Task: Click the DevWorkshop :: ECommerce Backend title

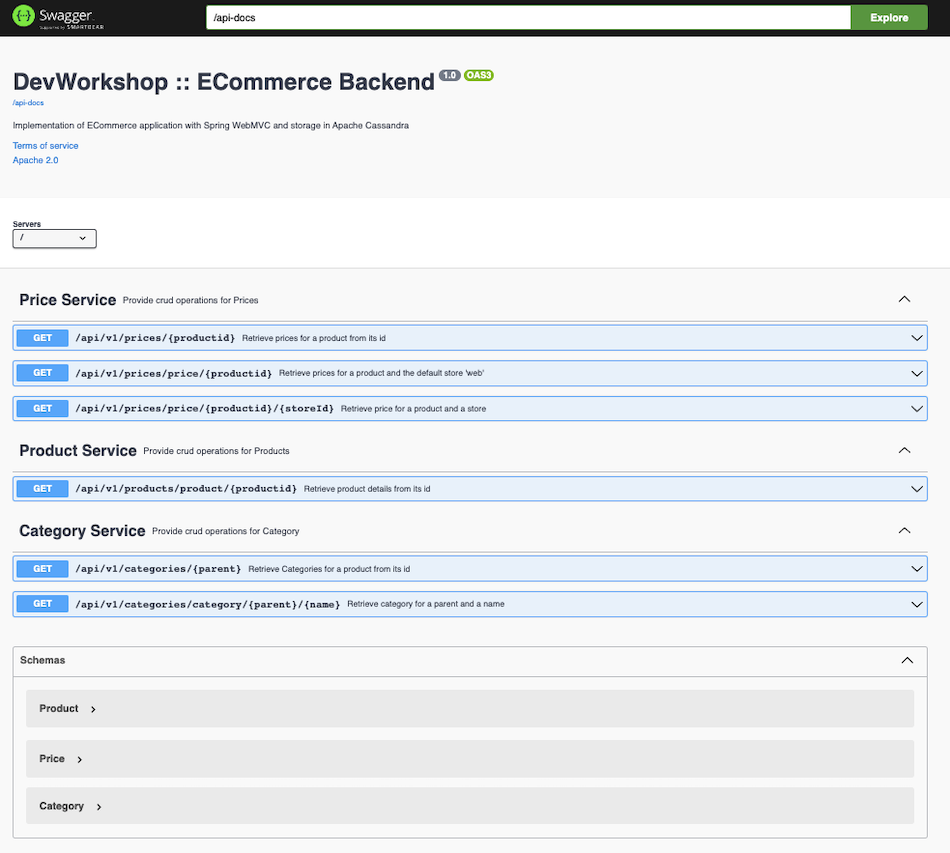Action: click(224, 82)
